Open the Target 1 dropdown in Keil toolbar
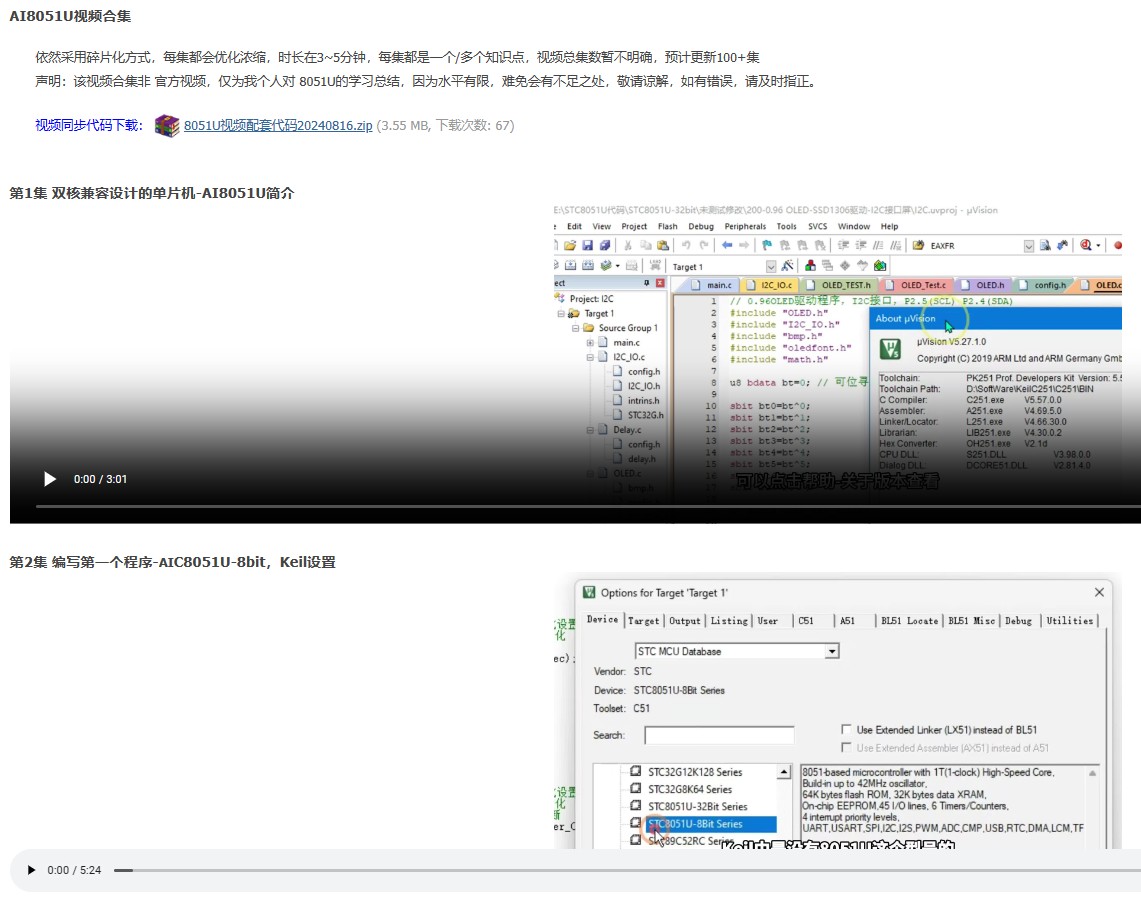 (771, 266)
